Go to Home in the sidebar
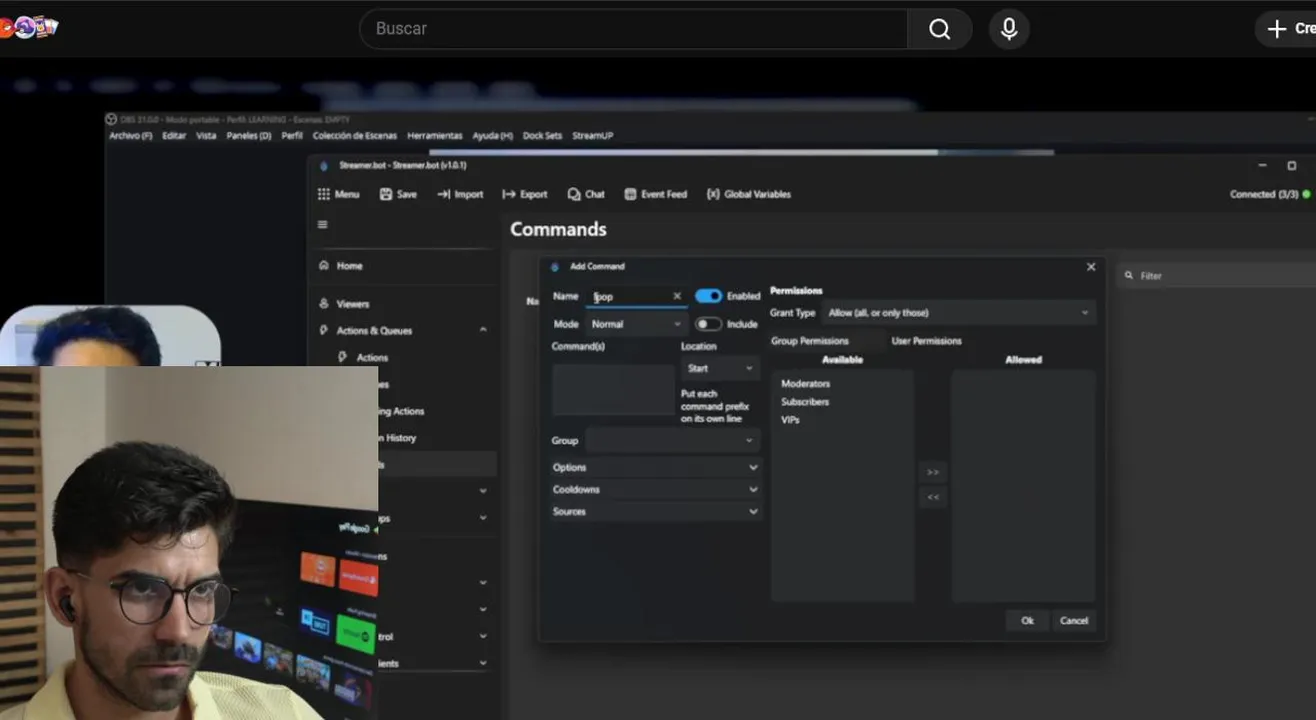The image size is (1316, 720). 340,266
